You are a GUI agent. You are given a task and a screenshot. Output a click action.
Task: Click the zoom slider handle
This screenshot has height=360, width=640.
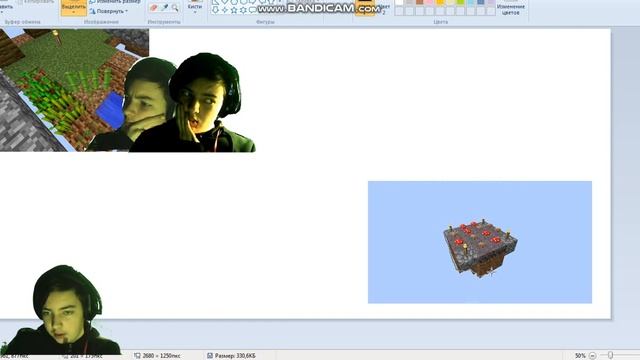tap(610, 356)
